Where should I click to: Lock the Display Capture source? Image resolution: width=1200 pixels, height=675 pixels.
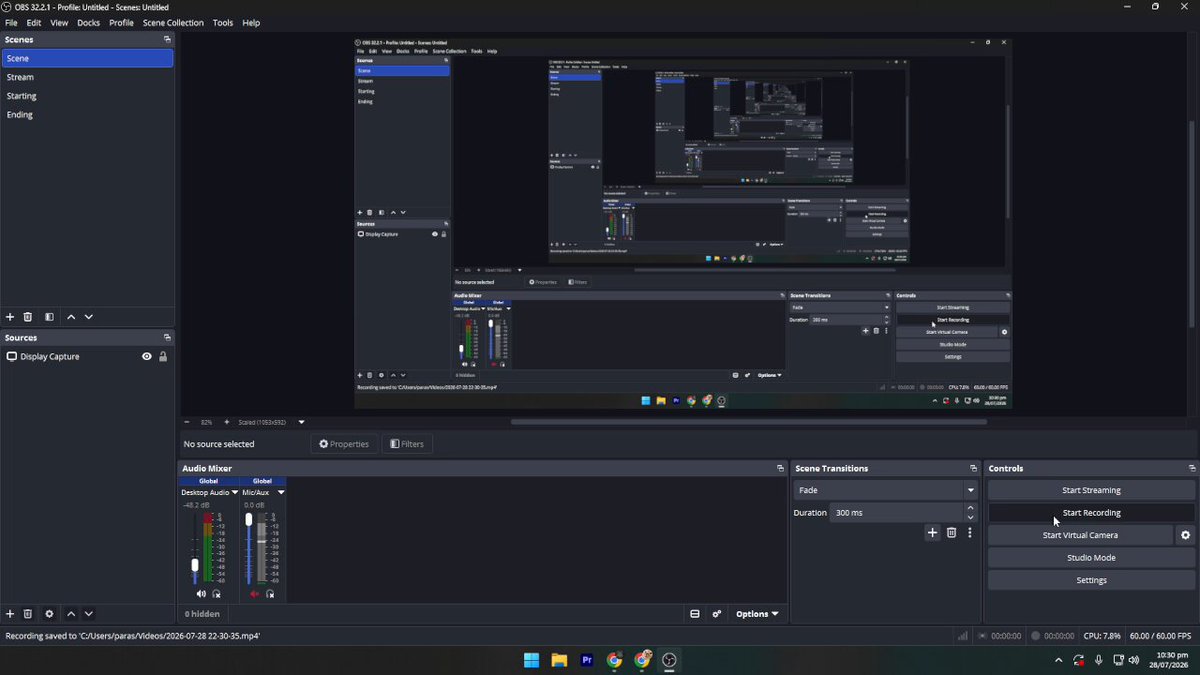click(x=163, y=357)
